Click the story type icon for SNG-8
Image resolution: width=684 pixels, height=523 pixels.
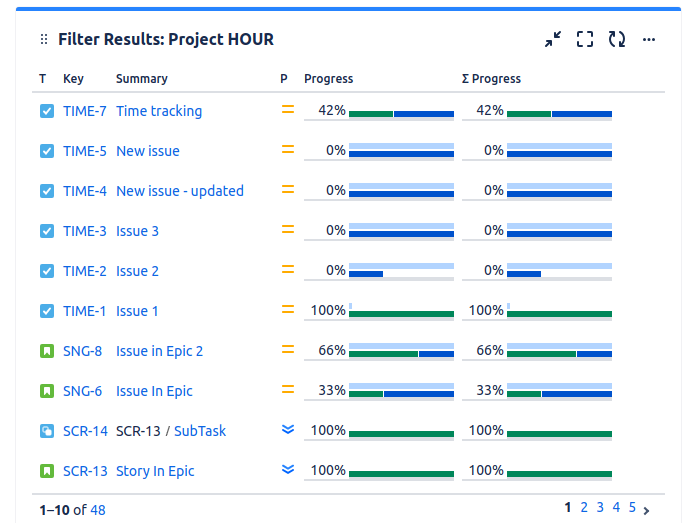click(x=47, y=351)
